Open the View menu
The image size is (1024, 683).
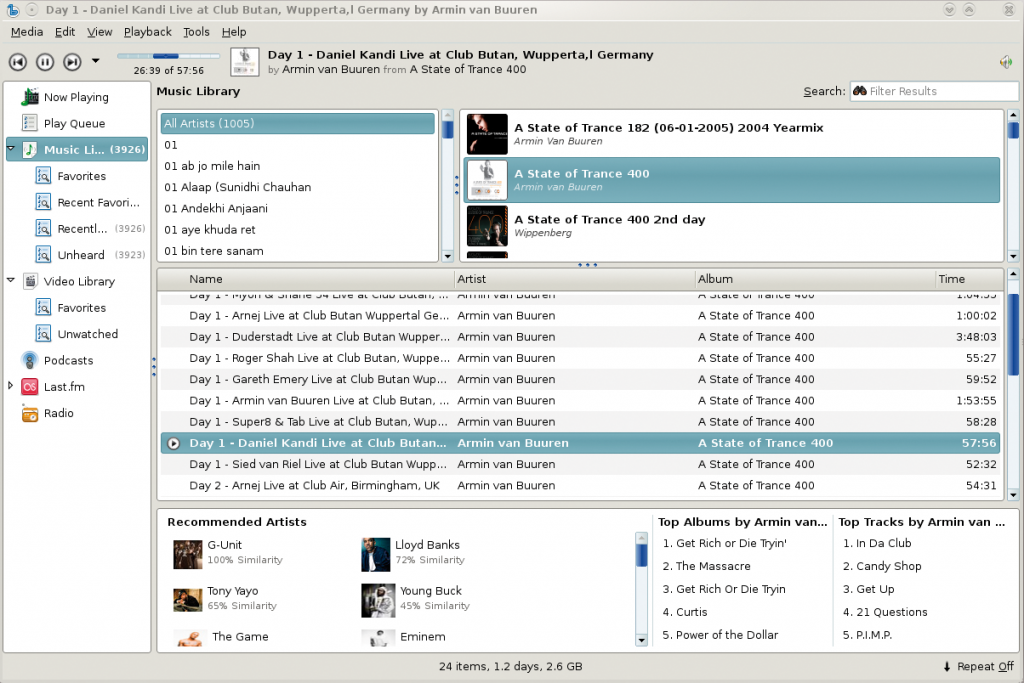99,32
